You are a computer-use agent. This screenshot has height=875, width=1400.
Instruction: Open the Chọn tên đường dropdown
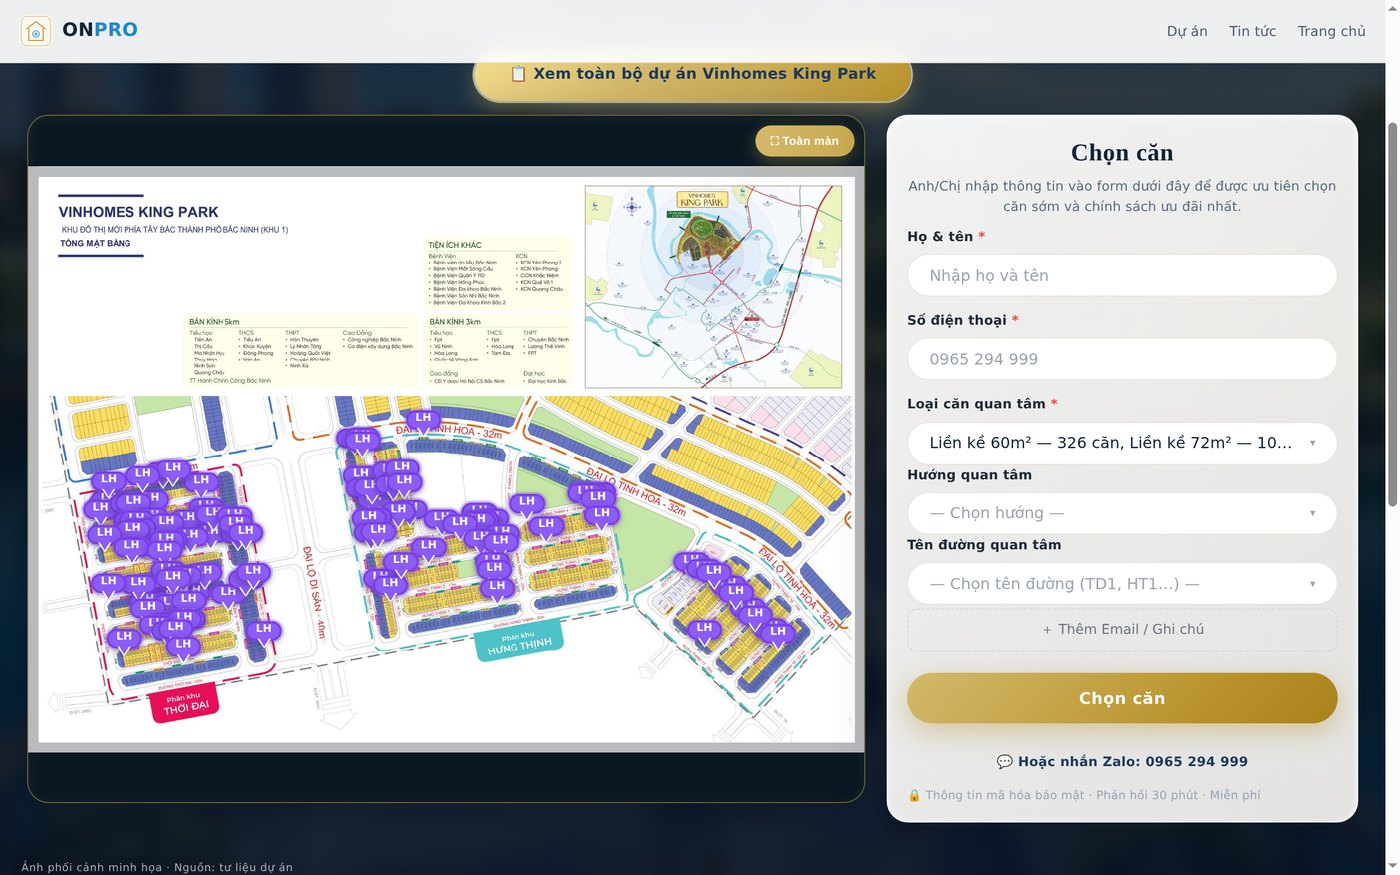tap(1122, 584)
